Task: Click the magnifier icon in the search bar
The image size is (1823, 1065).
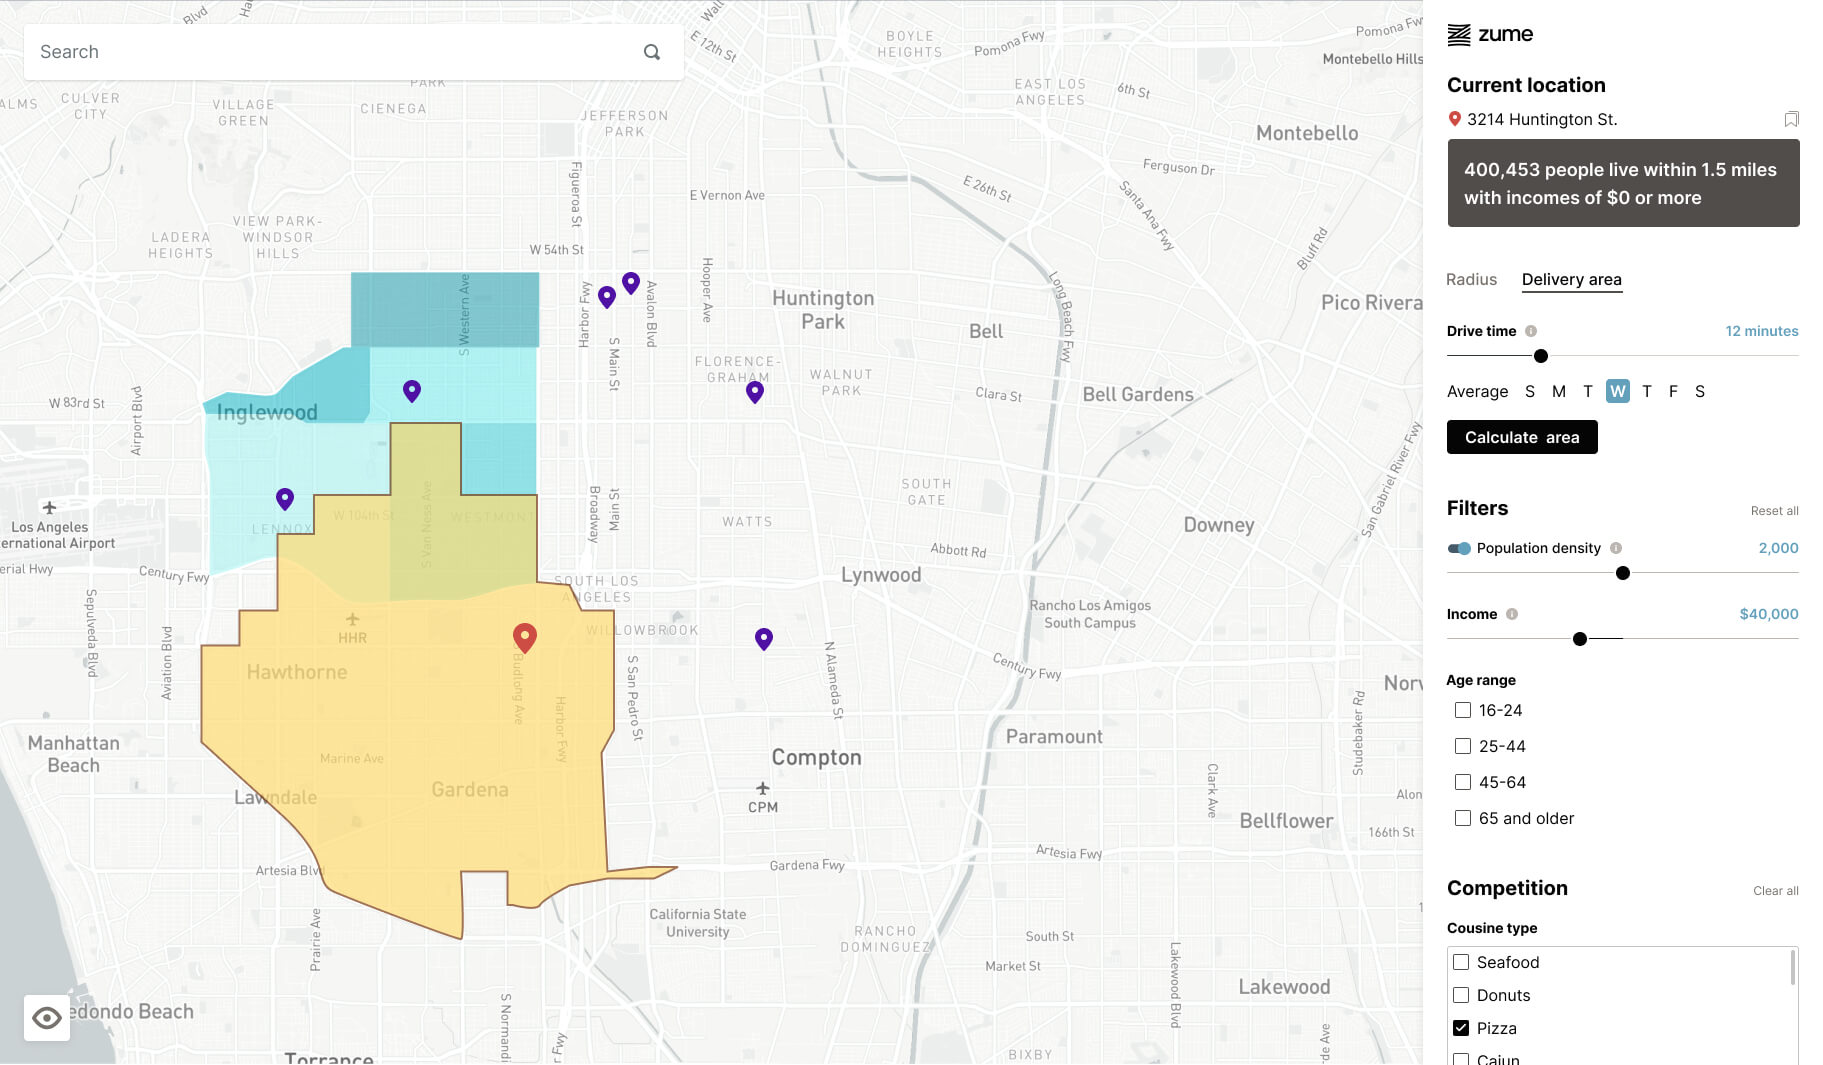Action: coord(652,52)
